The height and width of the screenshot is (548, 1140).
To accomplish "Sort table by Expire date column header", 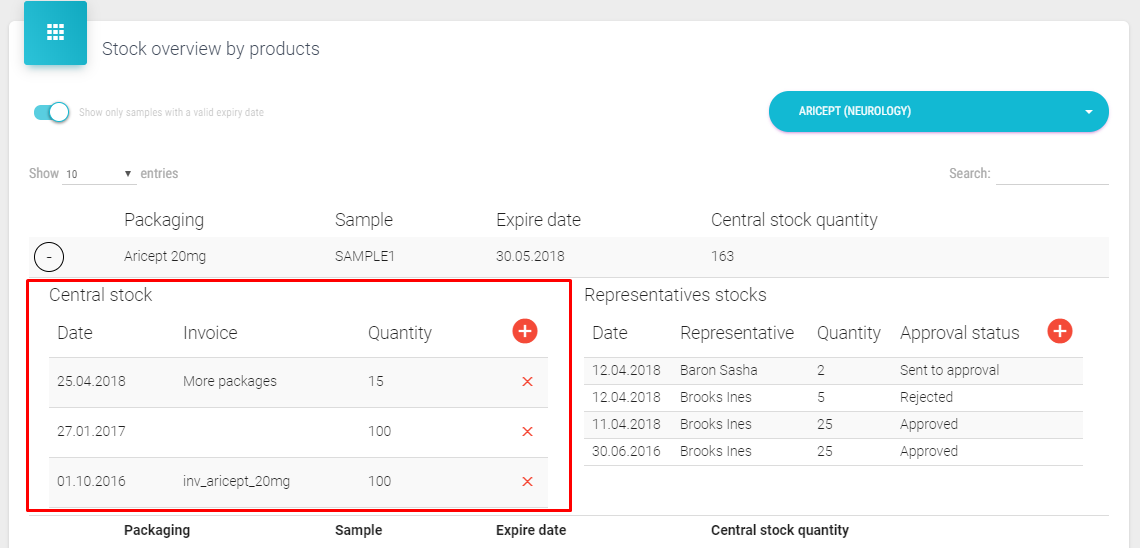I will [538, 220].
